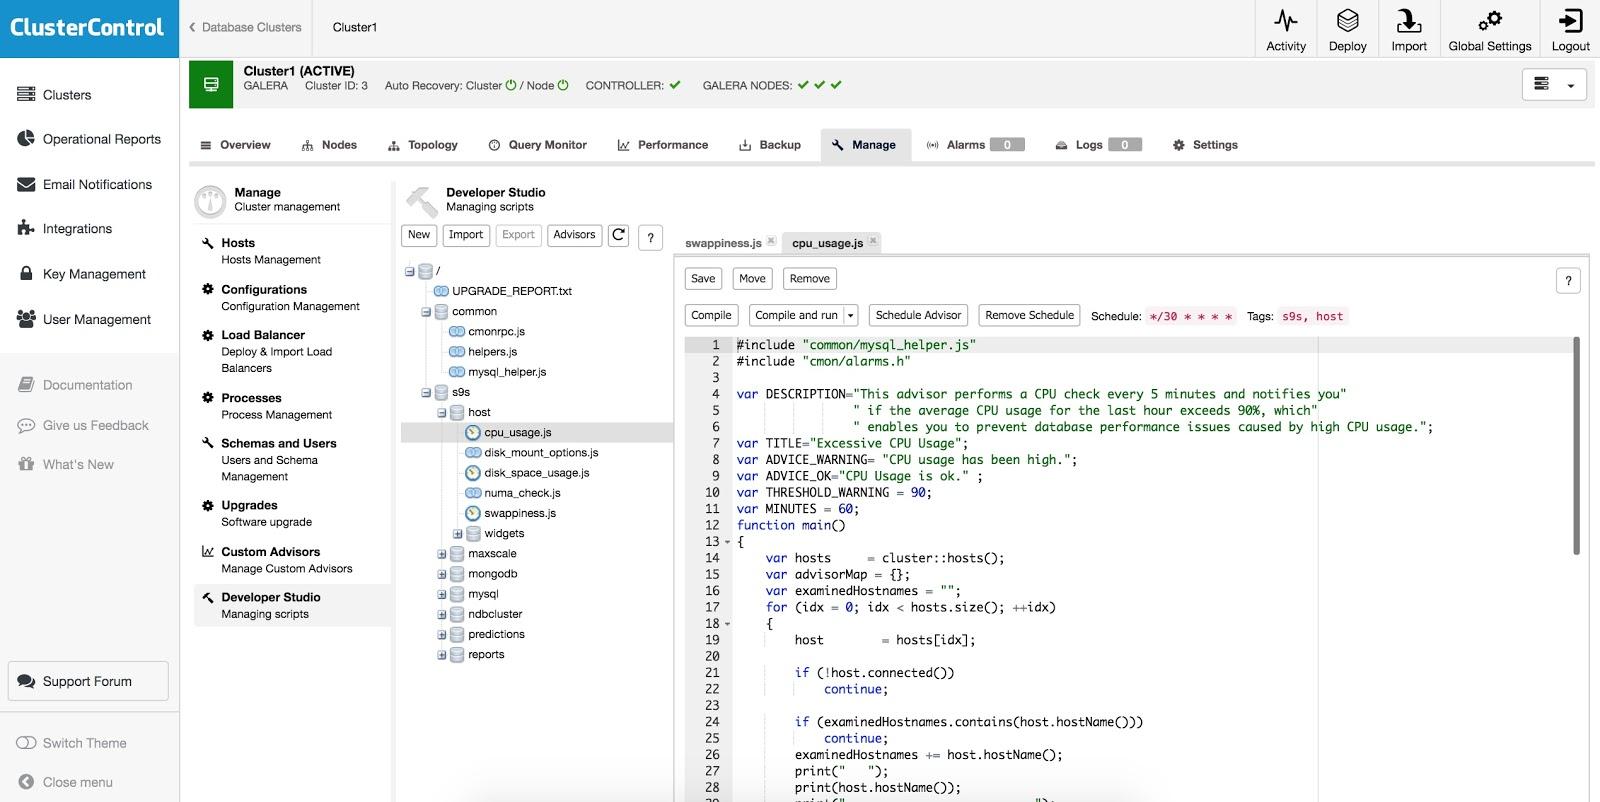Open the Alarms tab
The height and width of the screenshot is (802, 1600).
pos(975,145)
